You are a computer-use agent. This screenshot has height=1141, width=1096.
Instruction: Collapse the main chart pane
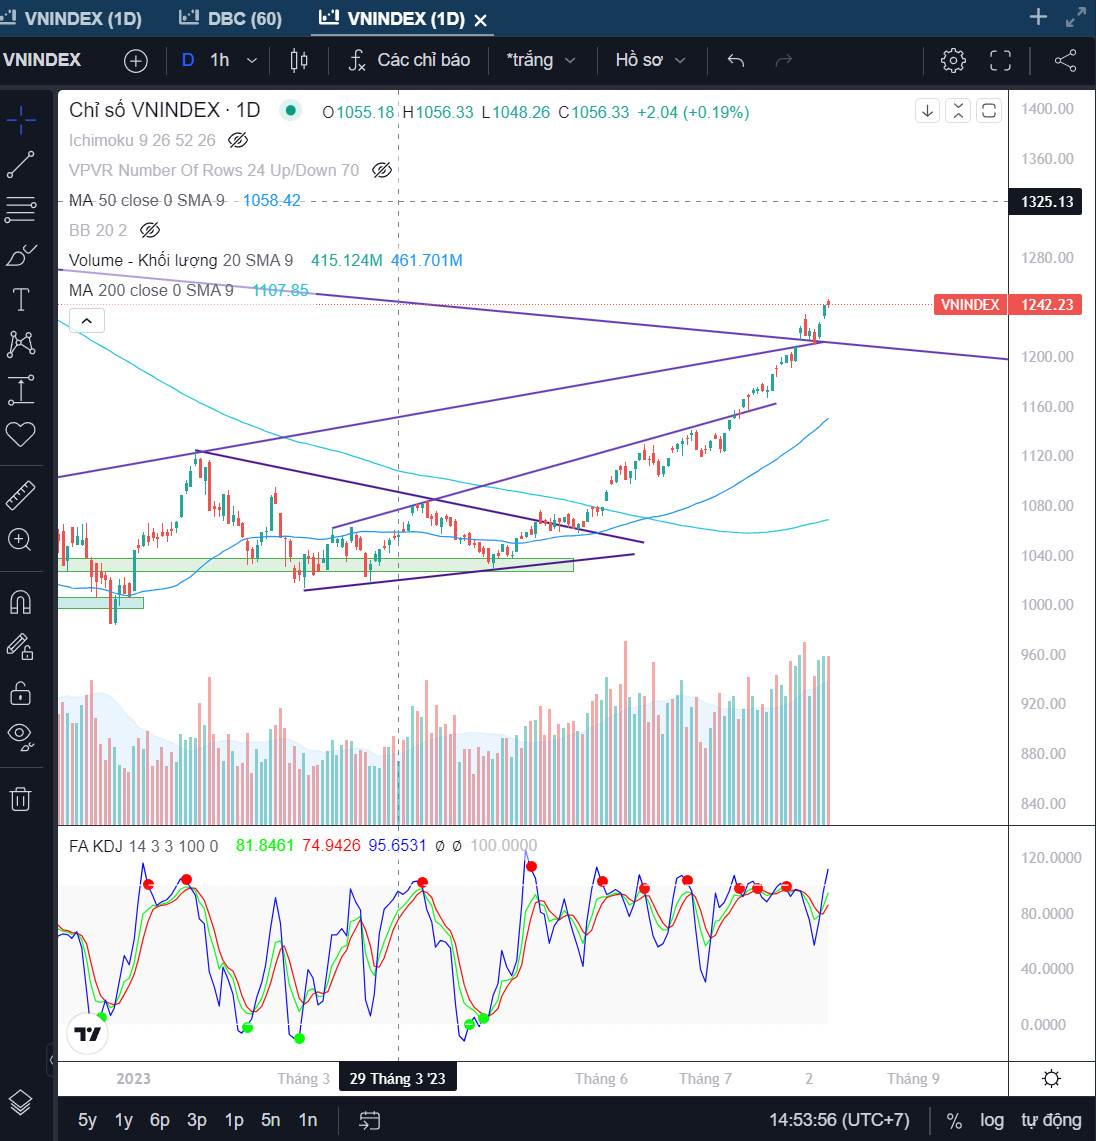[958, 111]
